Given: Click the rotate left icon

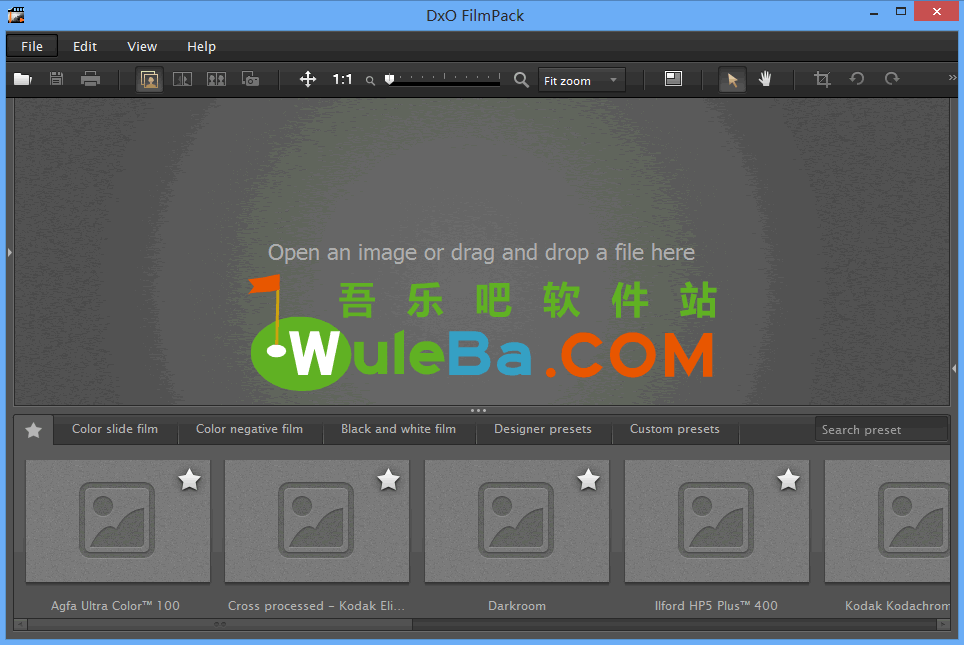Looking at the screenshot, I should [x=857, y=79].
